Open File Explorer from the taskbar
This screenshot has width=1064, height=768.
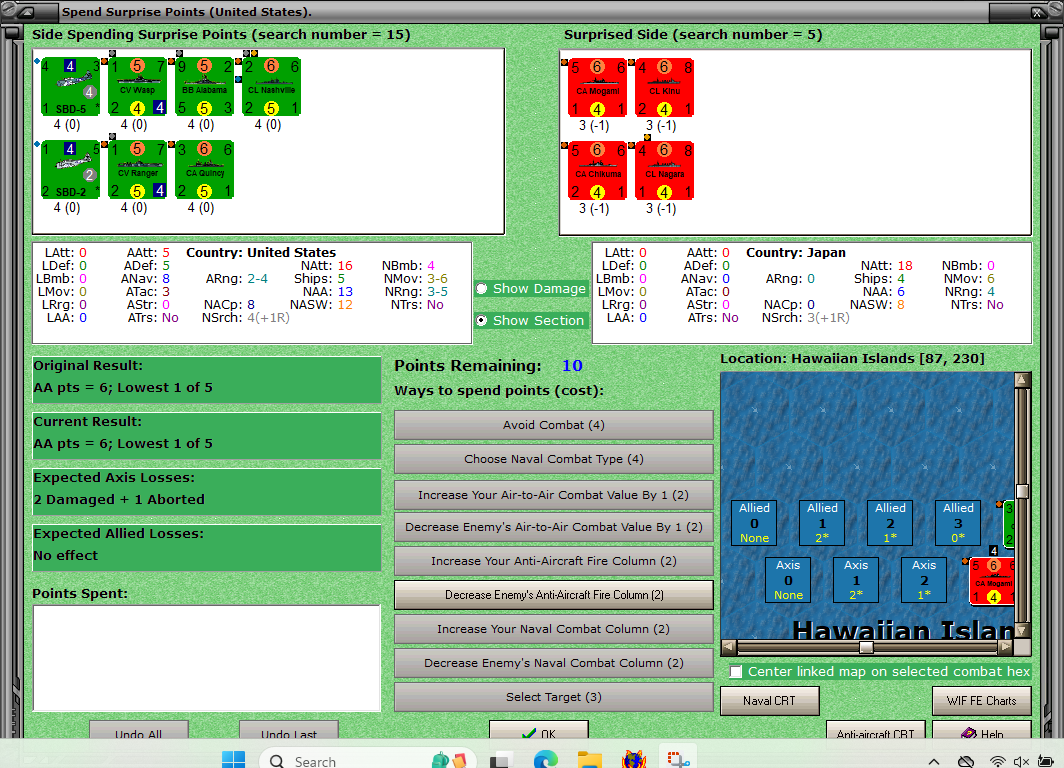point(590,760)
